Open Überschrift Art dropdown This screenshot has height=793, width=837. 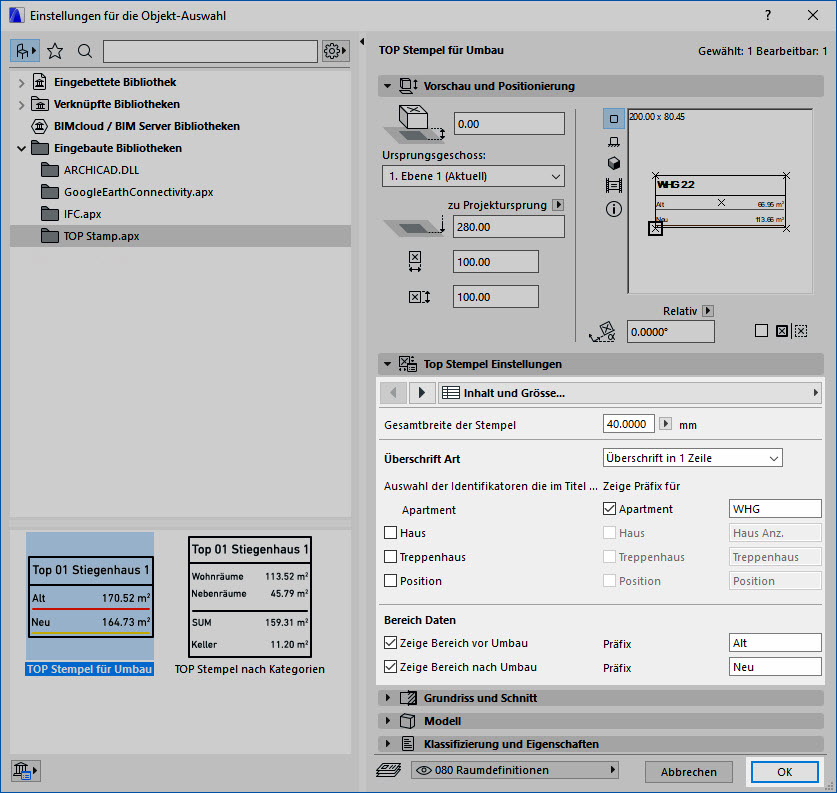point(693,458)
